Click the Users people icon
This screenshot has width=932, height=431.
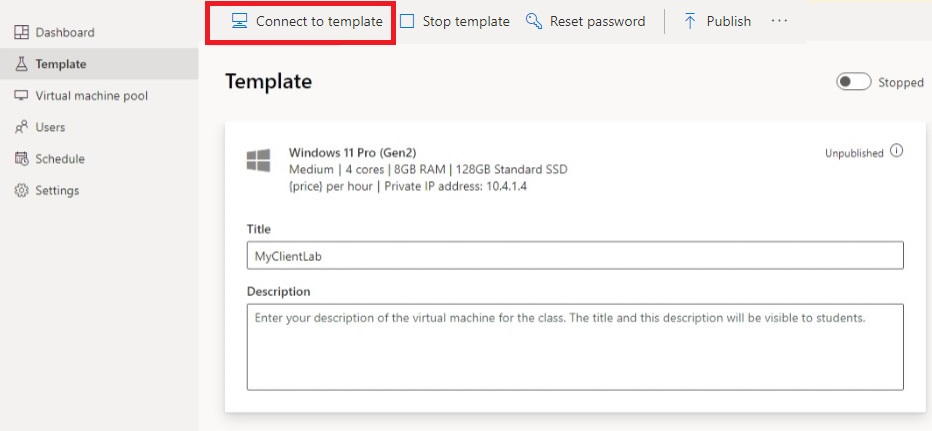click(21, 127)
